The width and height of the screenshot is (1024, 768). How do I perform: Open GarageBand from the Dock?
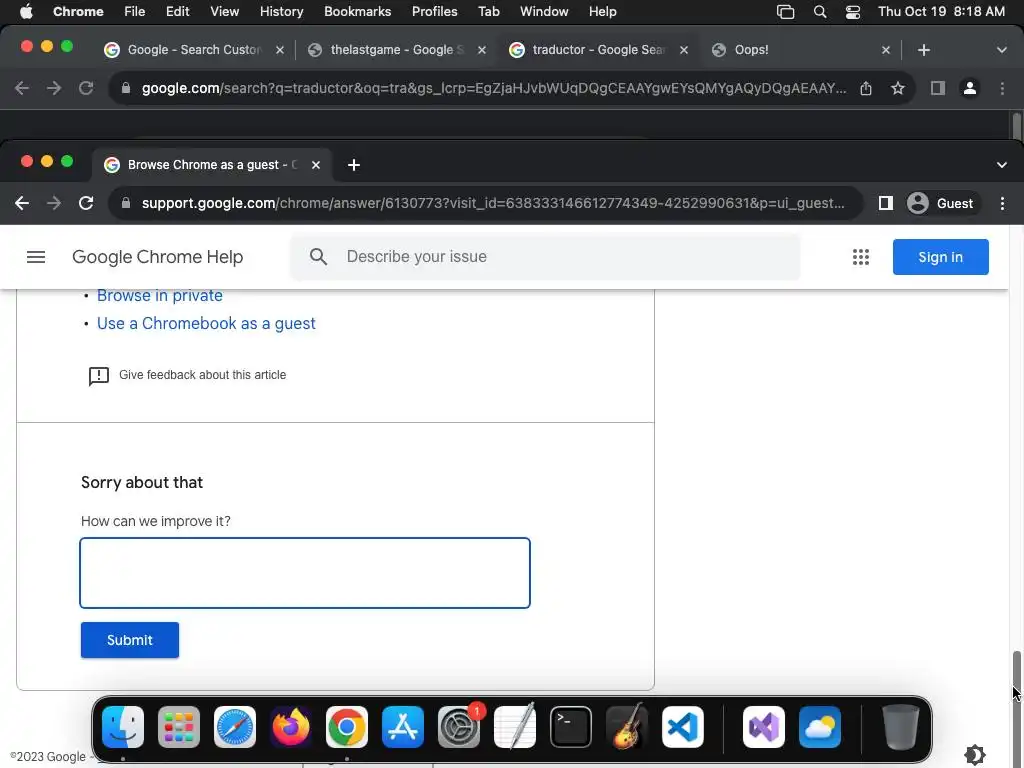[x=627, y=726]
